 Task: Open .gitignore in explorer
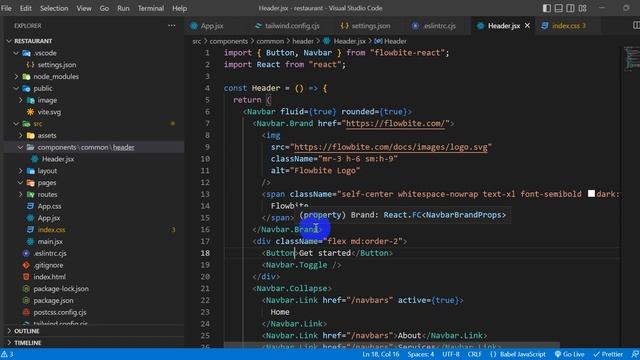click(48, 265)
